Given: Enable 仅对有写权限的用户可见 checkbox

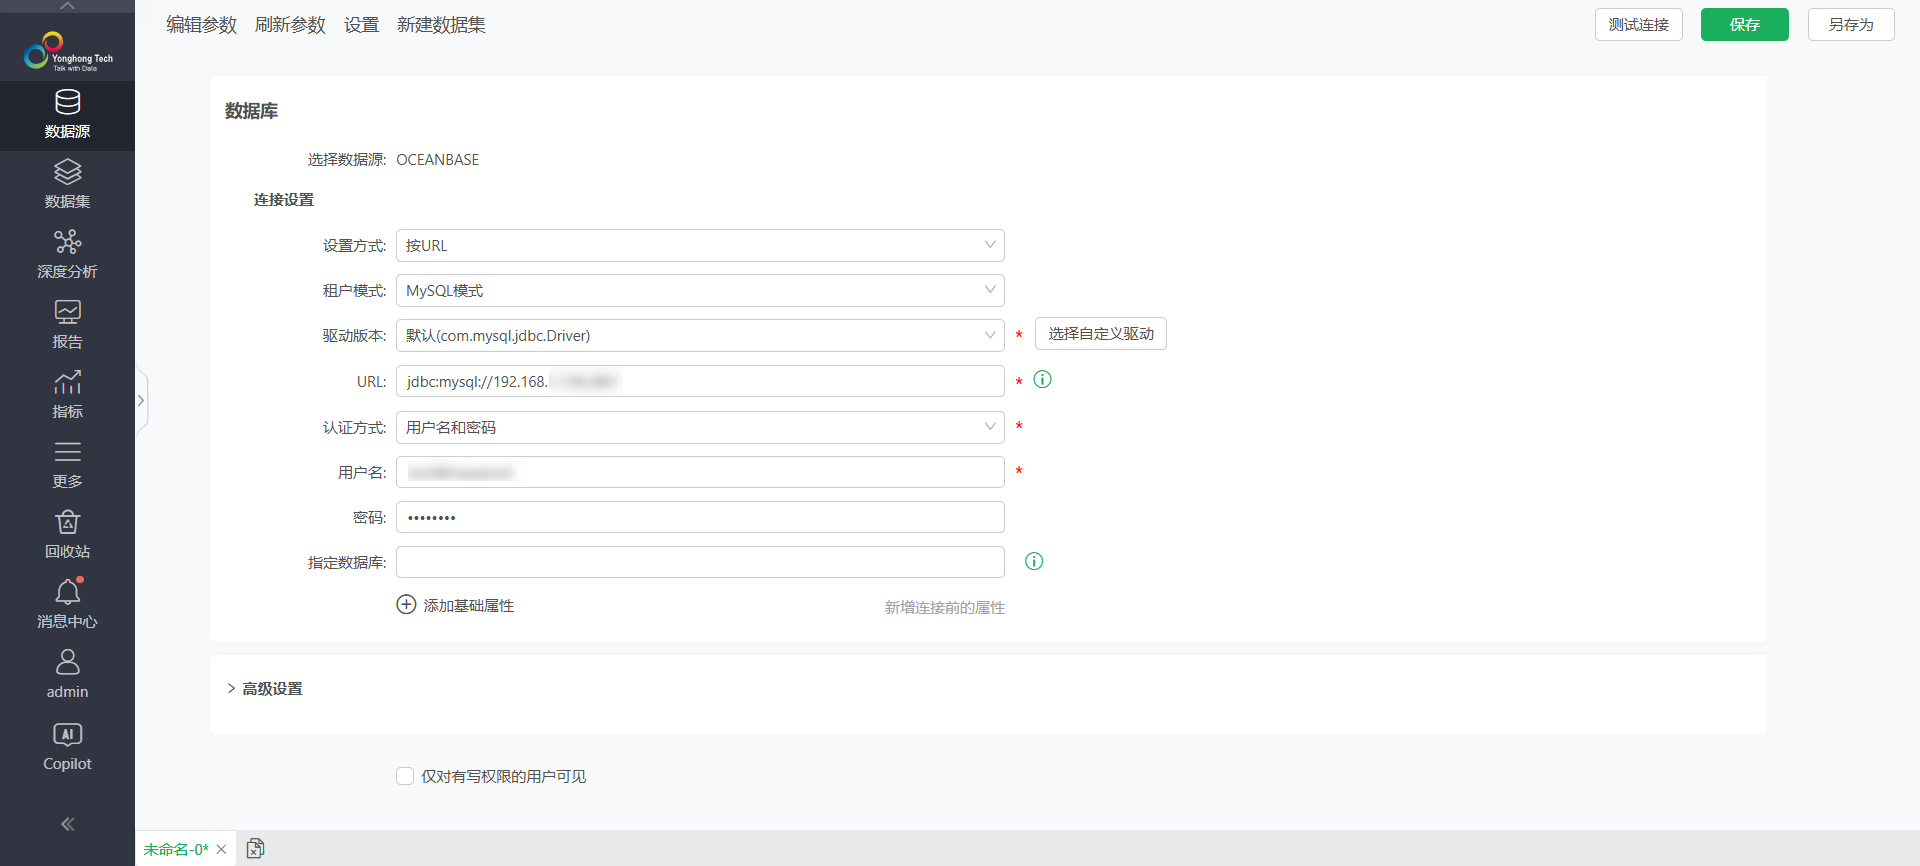Looking at the screenshot, I should (x=405, y=776).
